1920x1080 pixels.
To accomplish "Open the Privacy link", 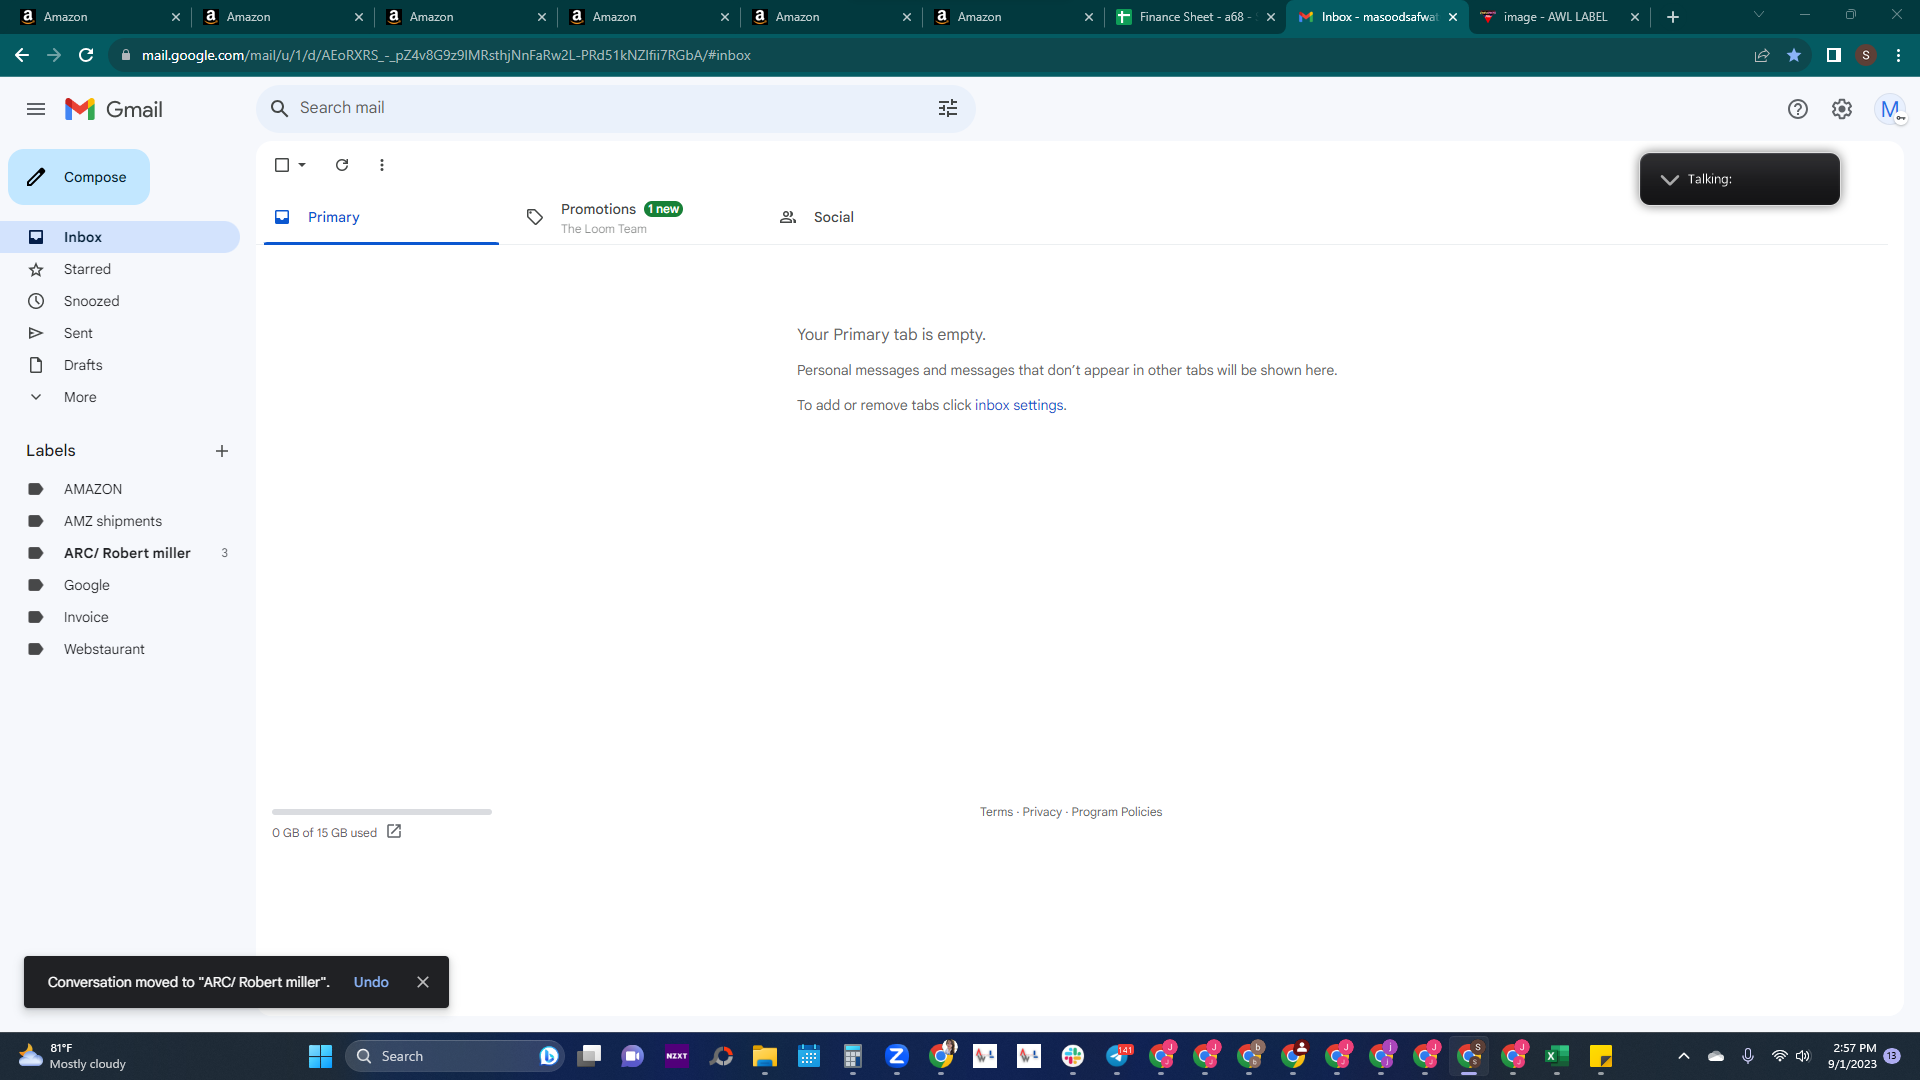I will 1042,812.
